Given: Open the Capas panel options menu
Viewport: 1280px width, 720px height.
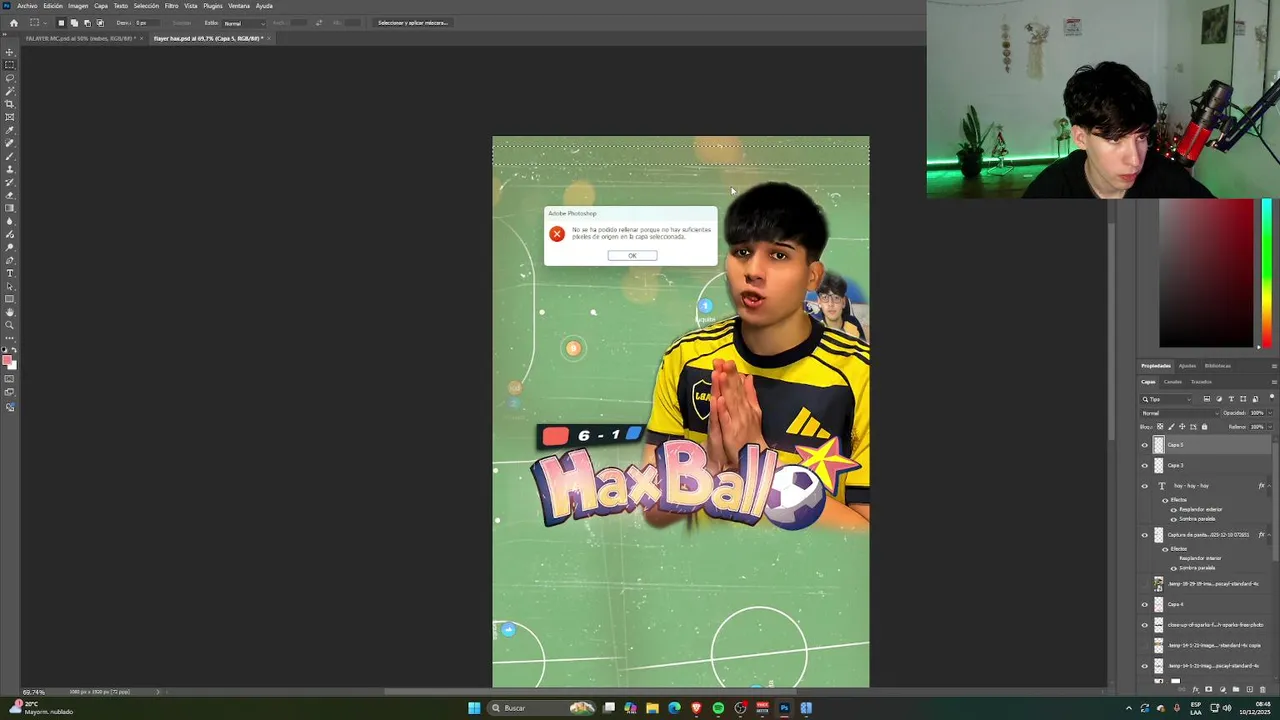Looking at the screenshot, I should point(1274,382).
